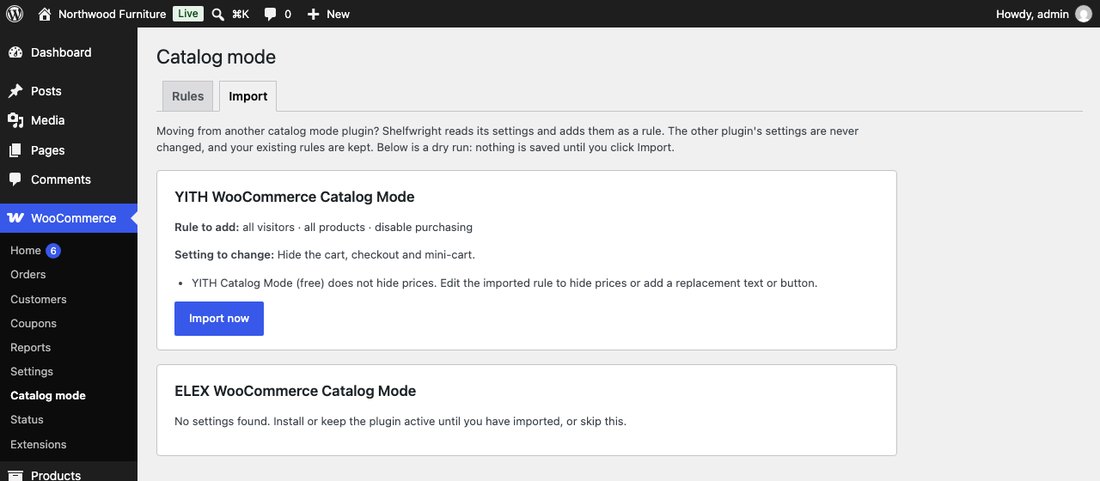The width and height of the screenshot is (1100, 481).
Task: Select the WooCommerce sidebar menu
Action: click(69, 218)
